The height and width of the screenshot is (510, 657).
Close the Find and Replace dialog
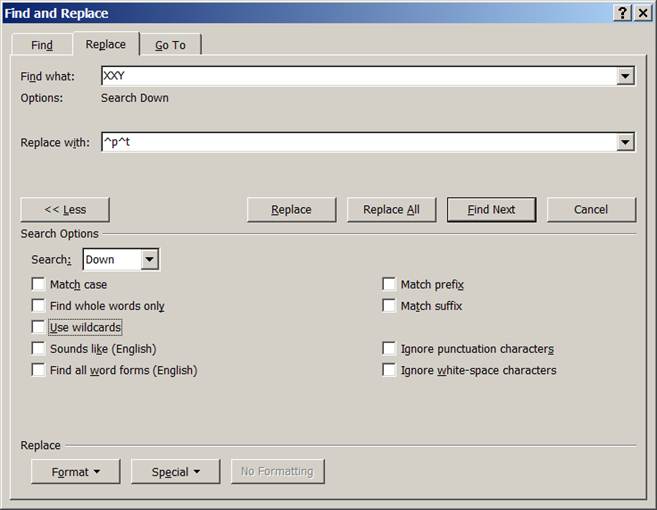point(642,13)
